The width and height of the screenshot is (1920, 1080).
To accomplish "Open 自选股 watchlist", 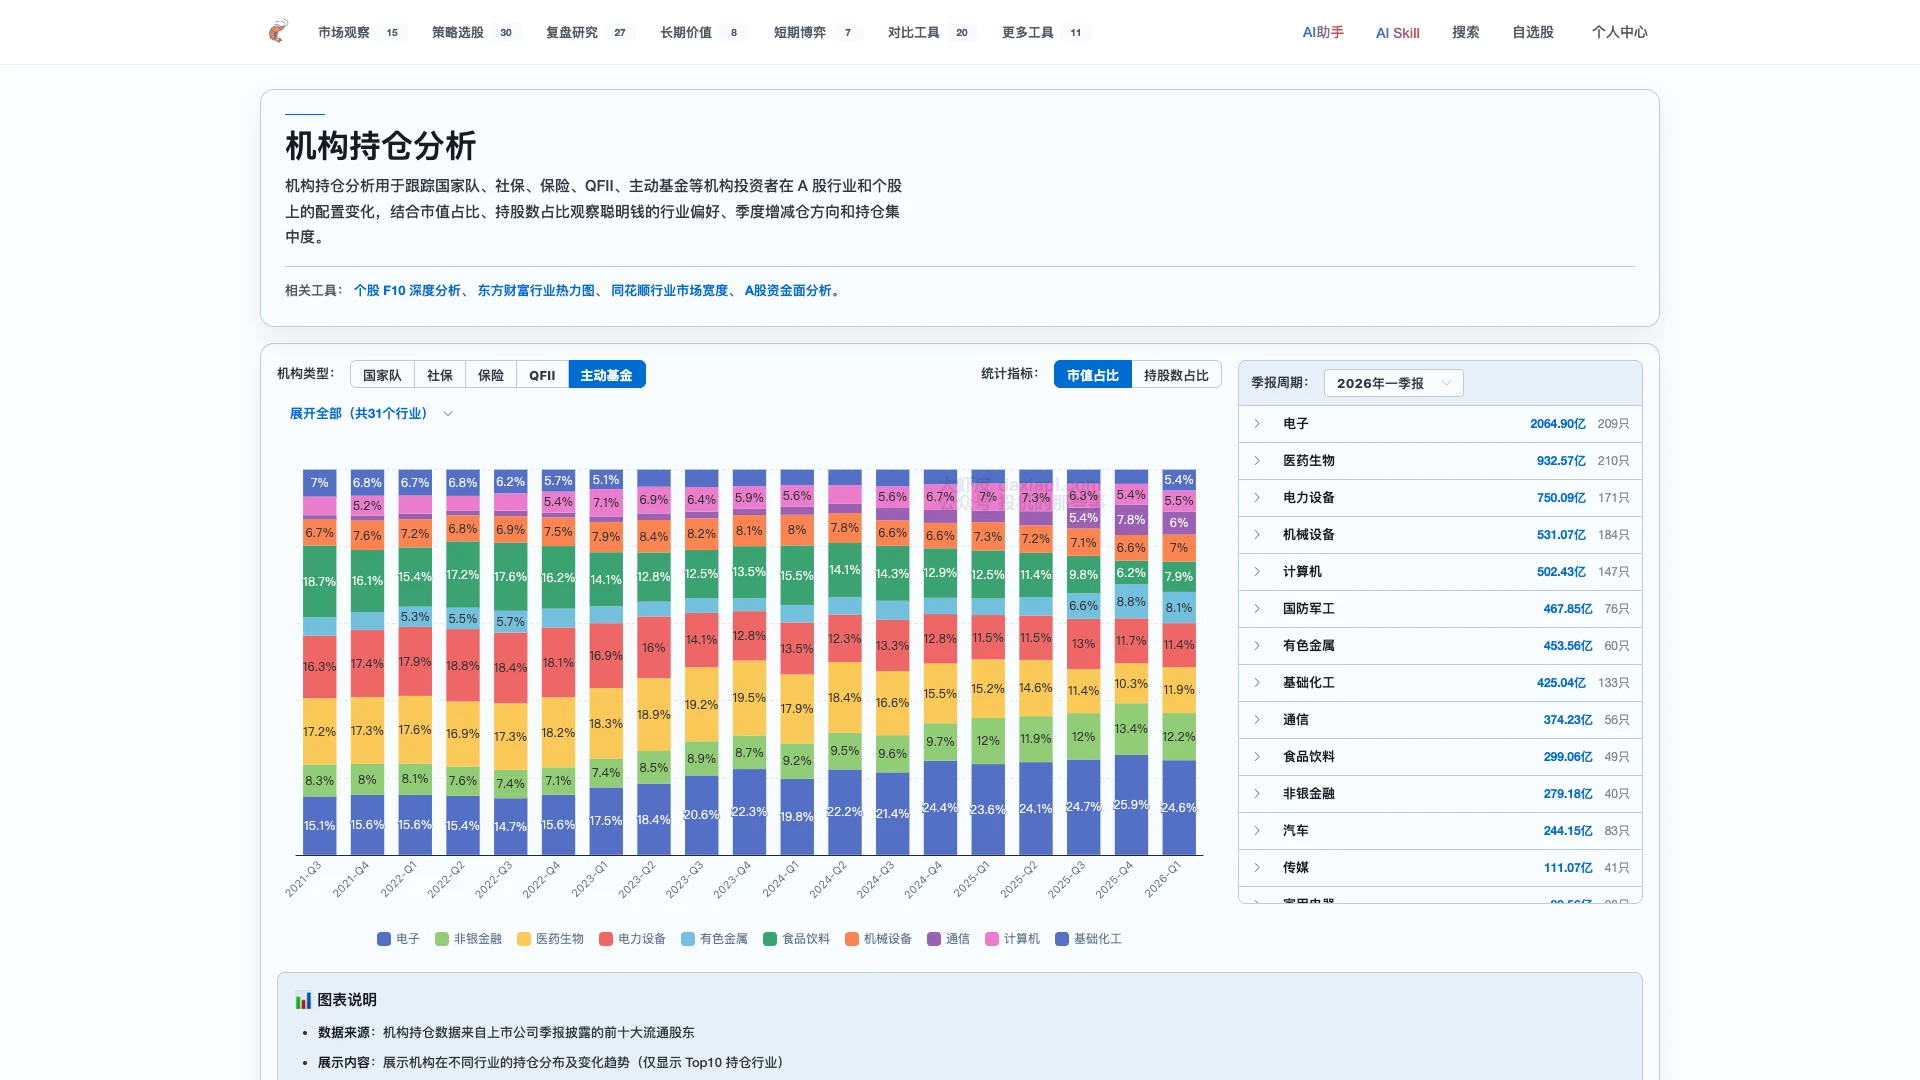I will point(1533,32).
